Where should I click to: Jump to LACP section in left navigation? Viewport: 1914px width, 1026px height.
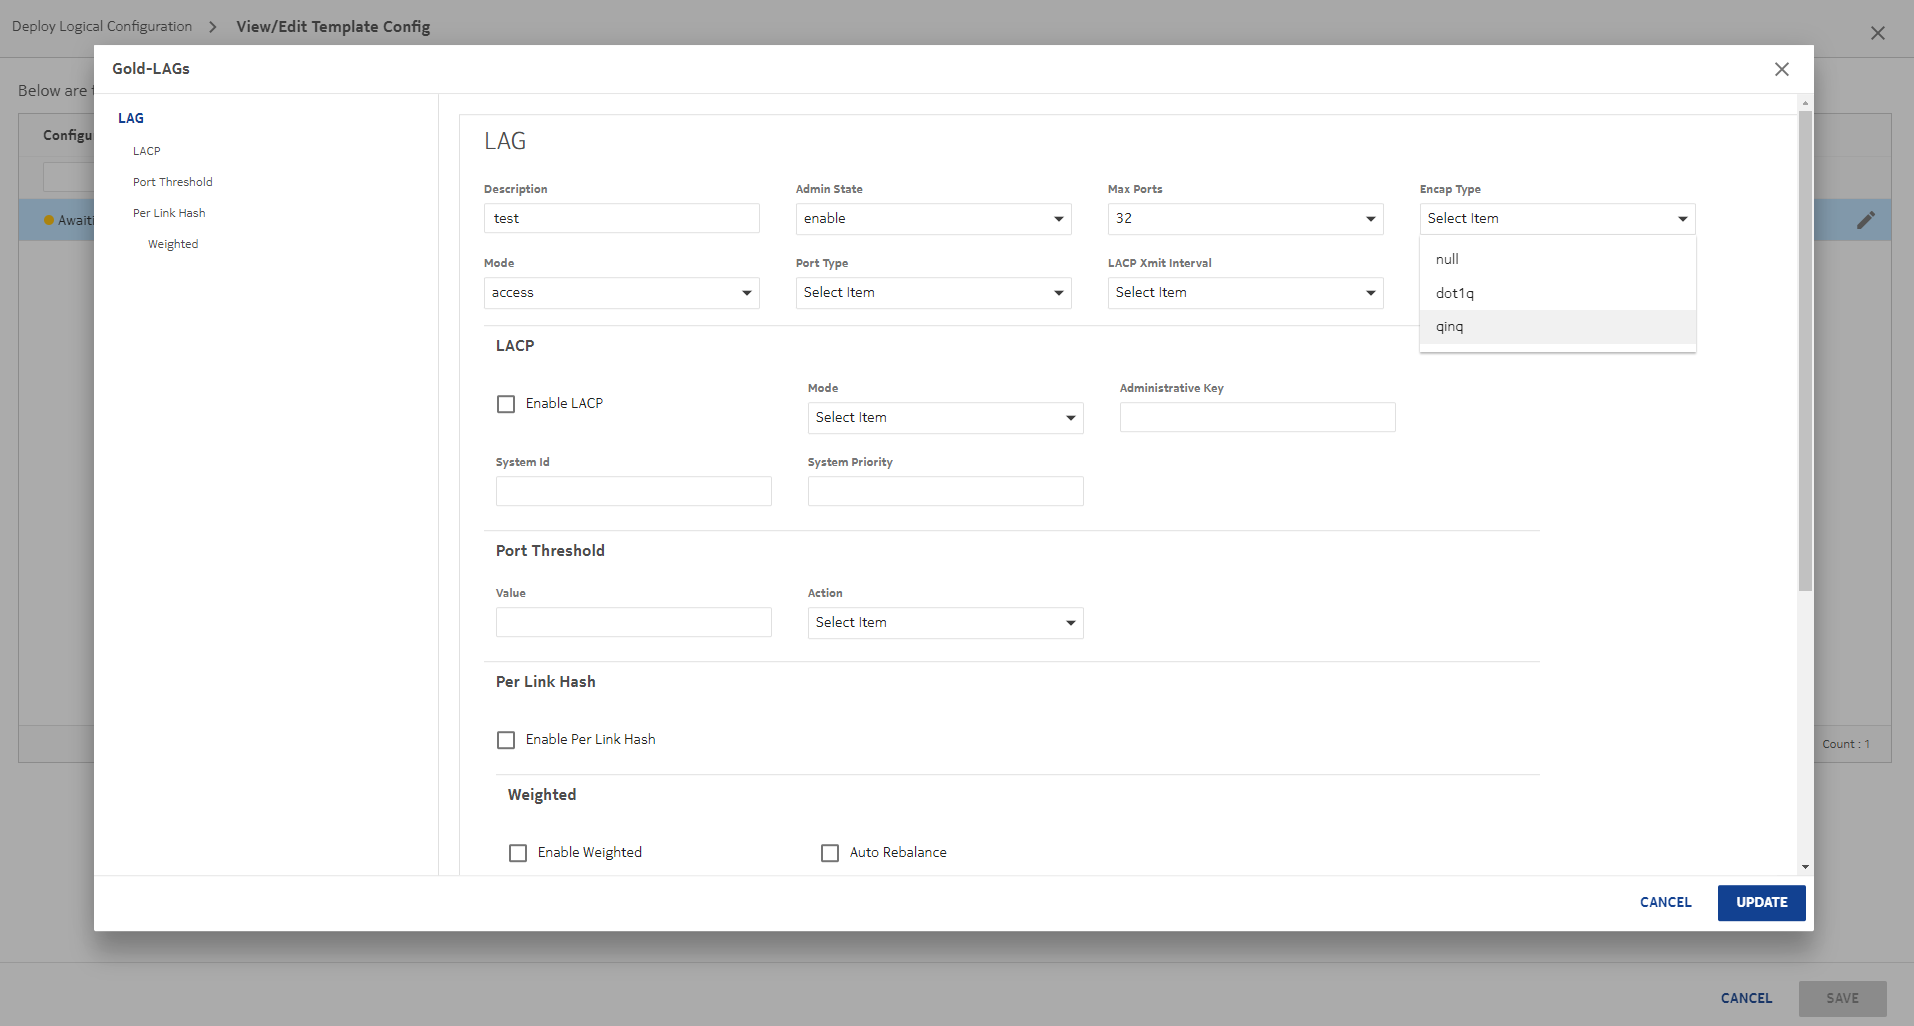[147, 151]
